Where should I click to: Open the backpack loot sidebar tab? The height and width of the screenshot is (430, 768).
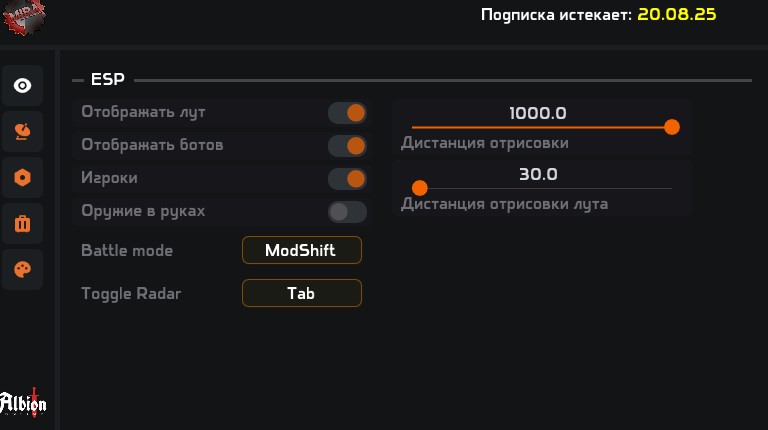click(22, 223)
